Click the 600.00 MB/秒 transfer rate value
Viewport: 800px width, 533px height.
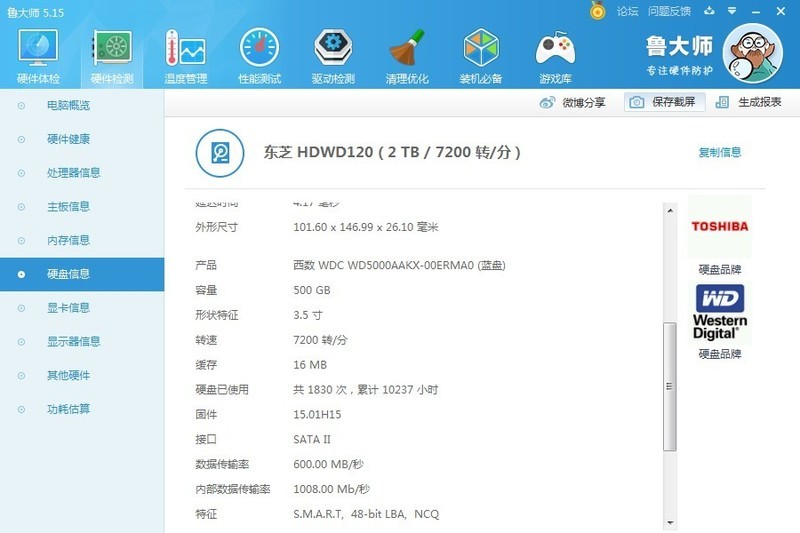pyautogui.click(x=328, y=464)
